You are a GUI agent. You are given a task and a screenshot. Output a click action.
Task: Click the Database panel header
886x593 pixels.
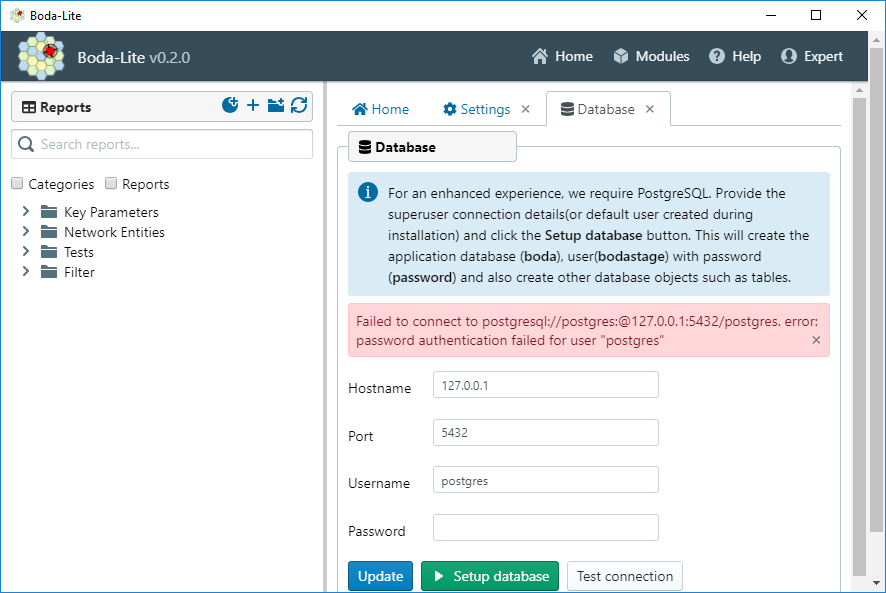tap(432, 147)
